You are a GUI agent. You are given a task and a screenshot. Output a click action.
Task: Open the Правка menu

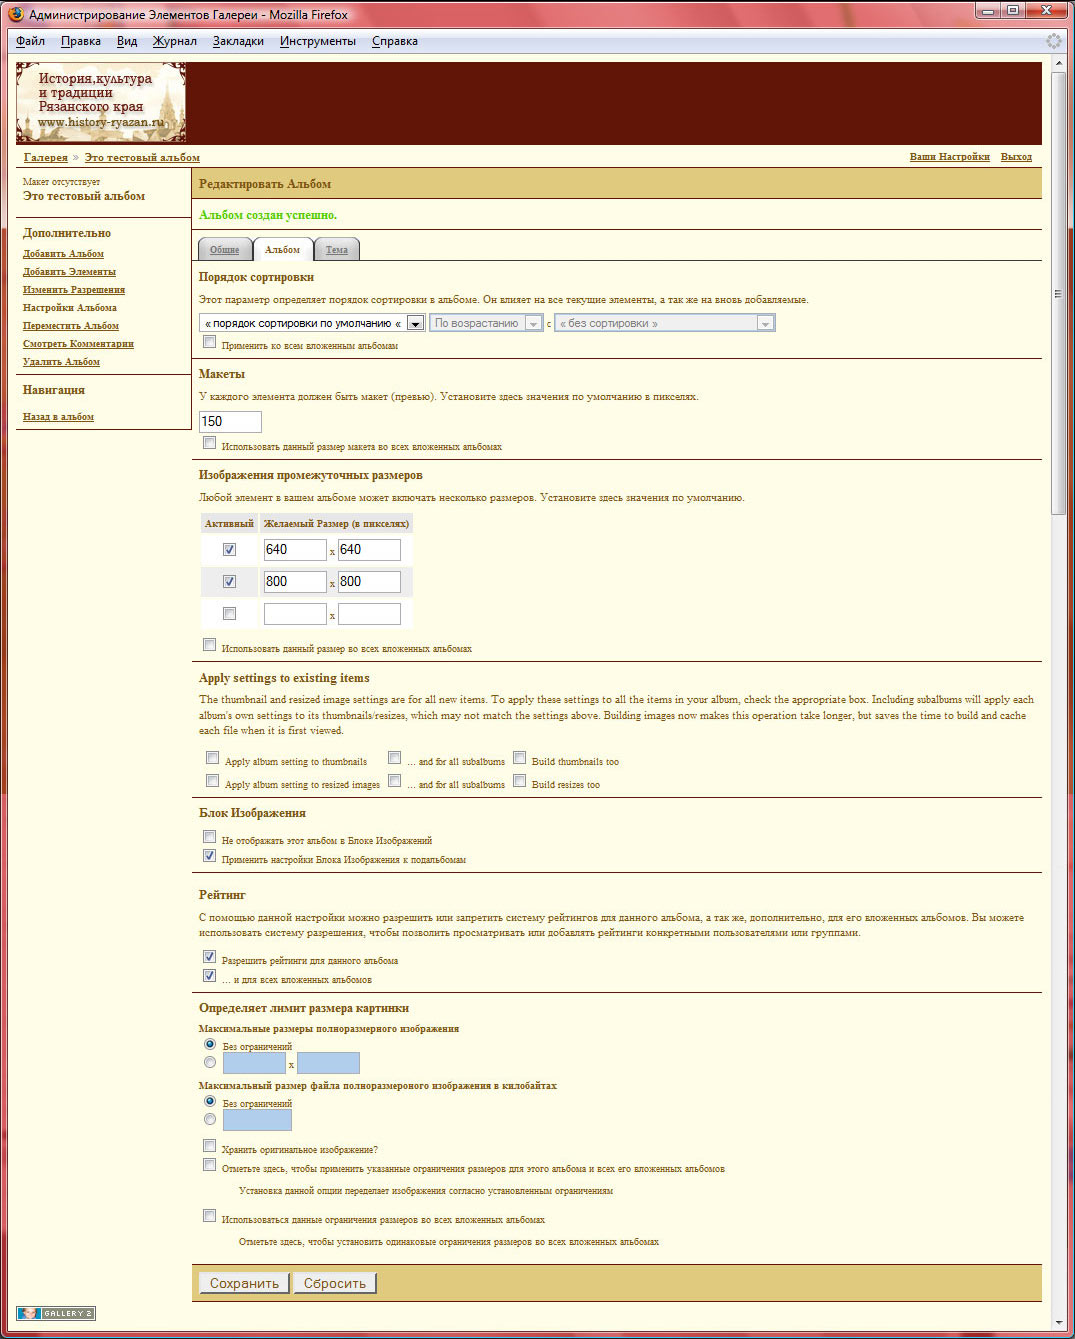[81, 41]
